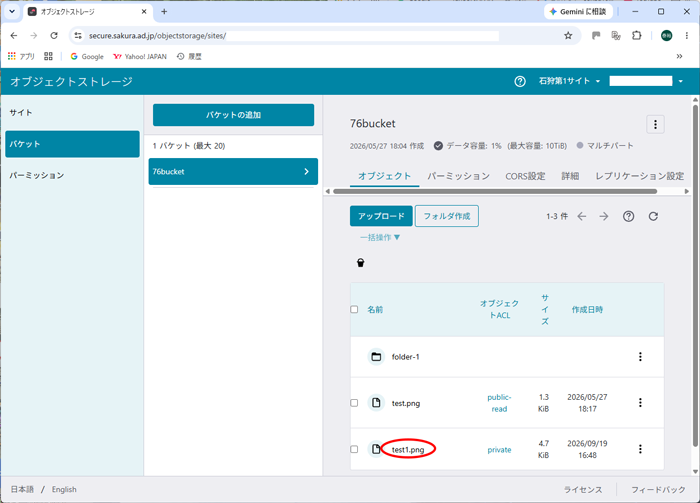Switch to the bucket パーミッション tab
Viewport: 700px width, 503px height.
[x=458, y=176]
